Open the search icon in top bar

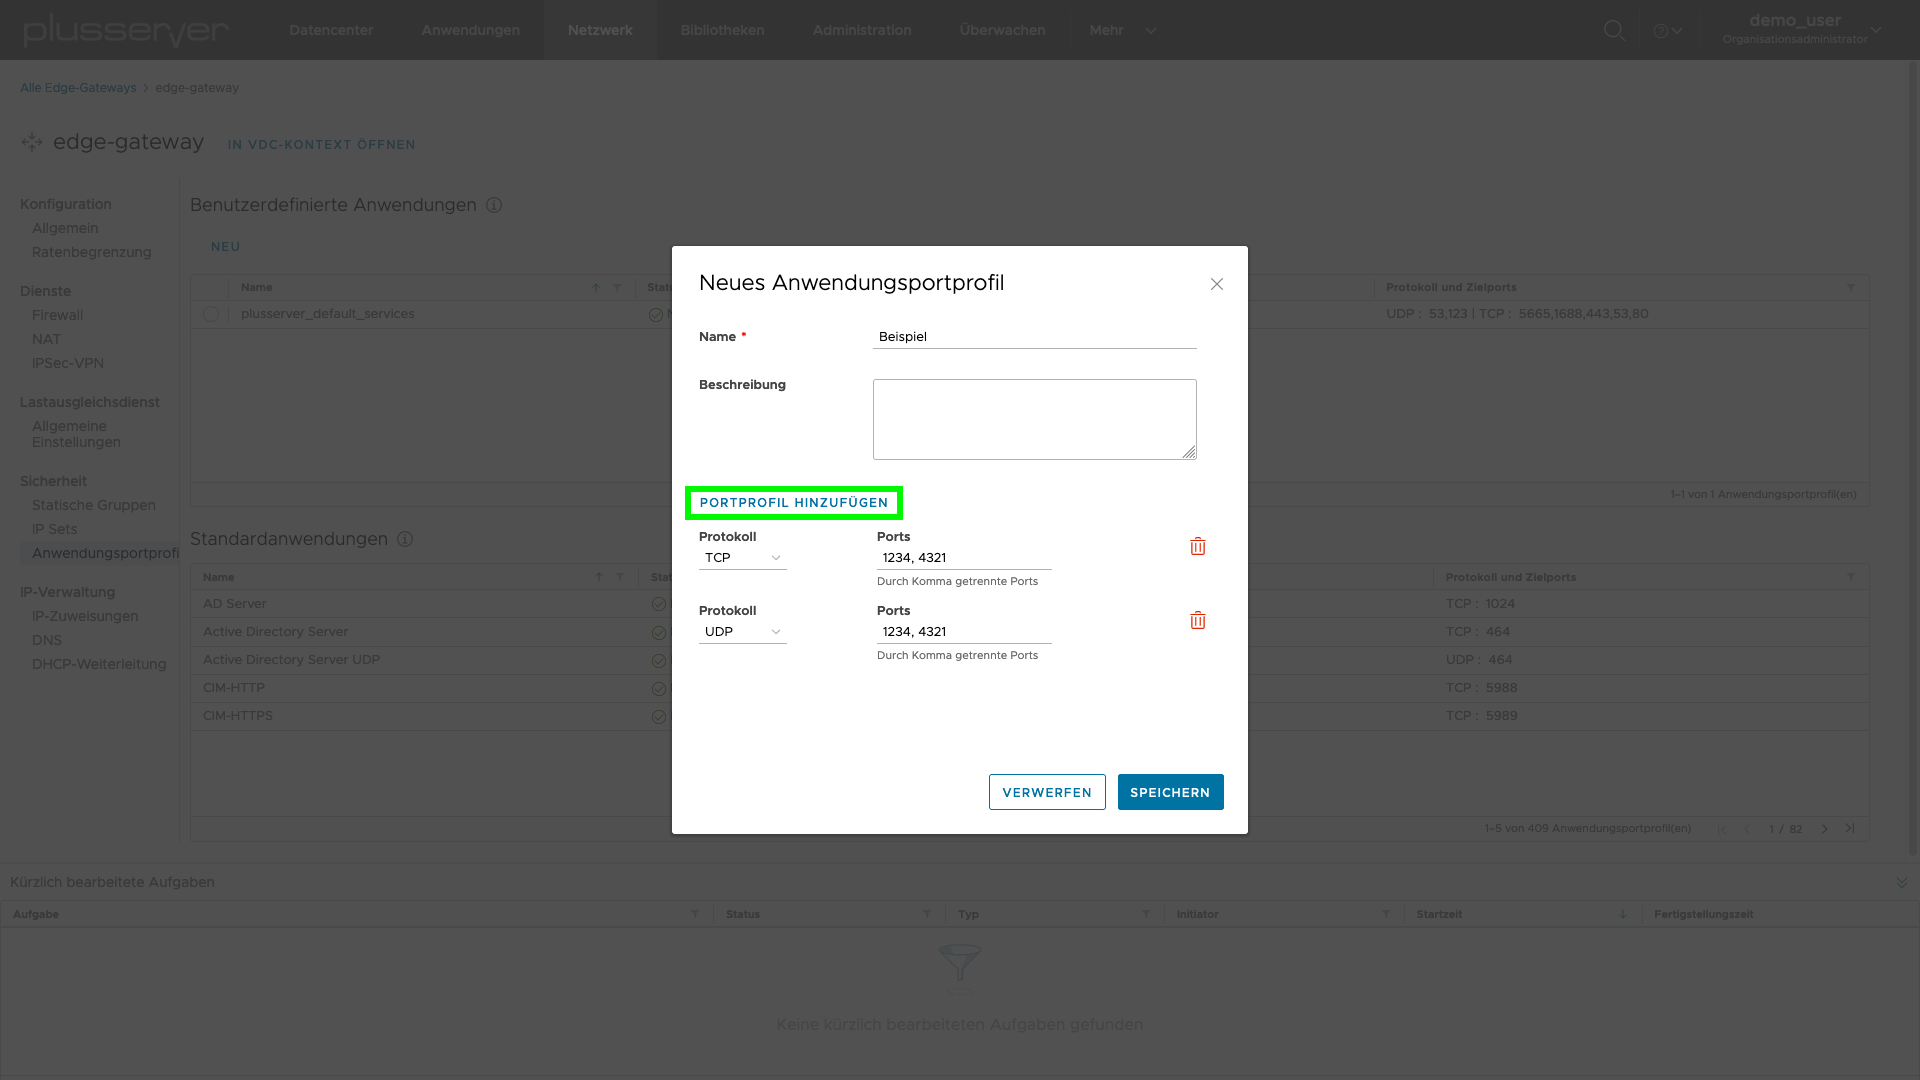click(1613, 30)
